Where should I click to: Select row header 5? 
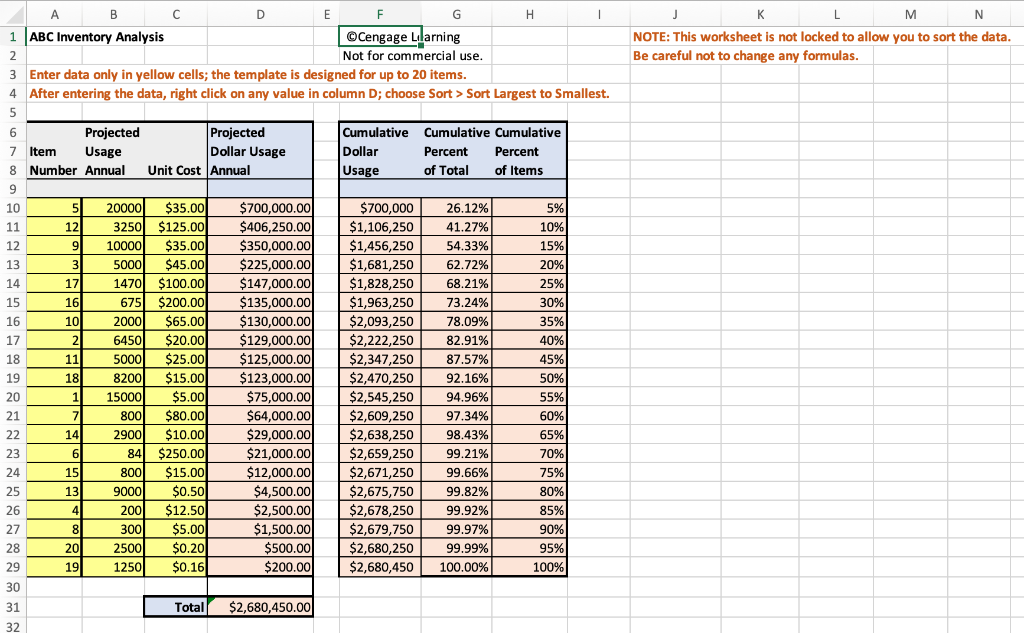[13, 112]
